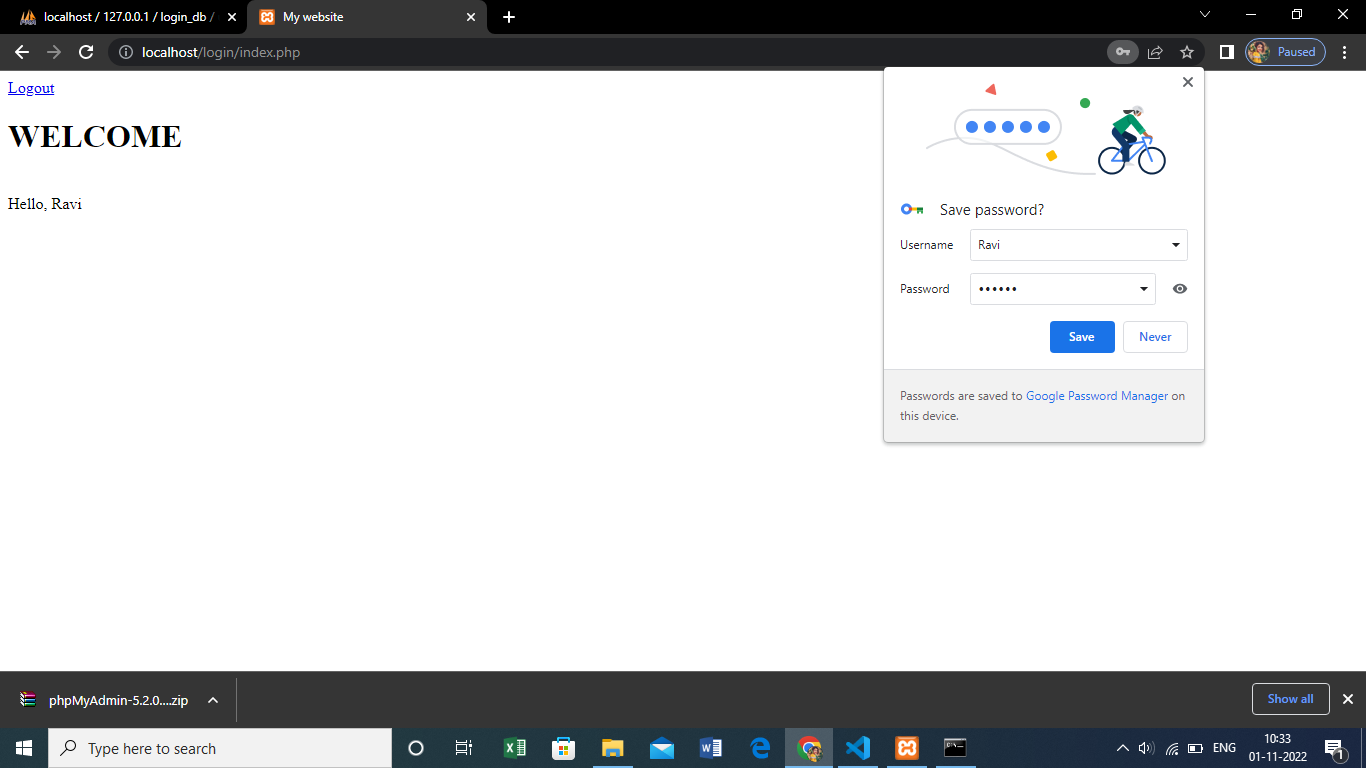Viewport: 1366px width, 768px height.
Task: Open the Password field dropdown
Action: coord(1143,288)
